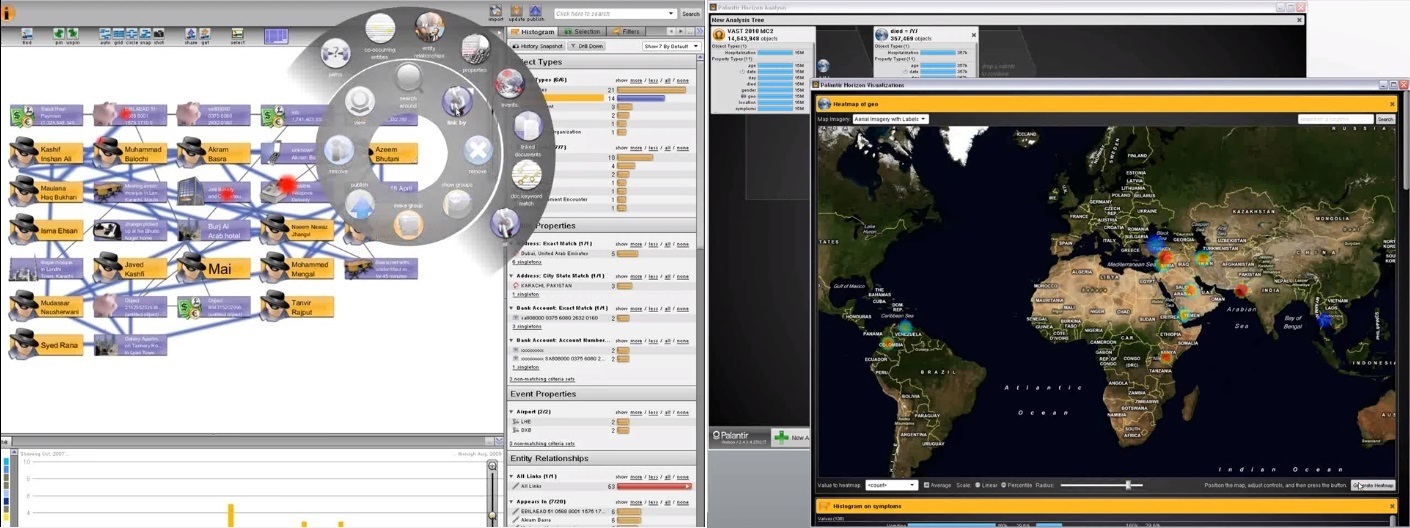The image size is (1410, 528).
Task: Expand the Airport (2/2) group
Action: [513, 411]
